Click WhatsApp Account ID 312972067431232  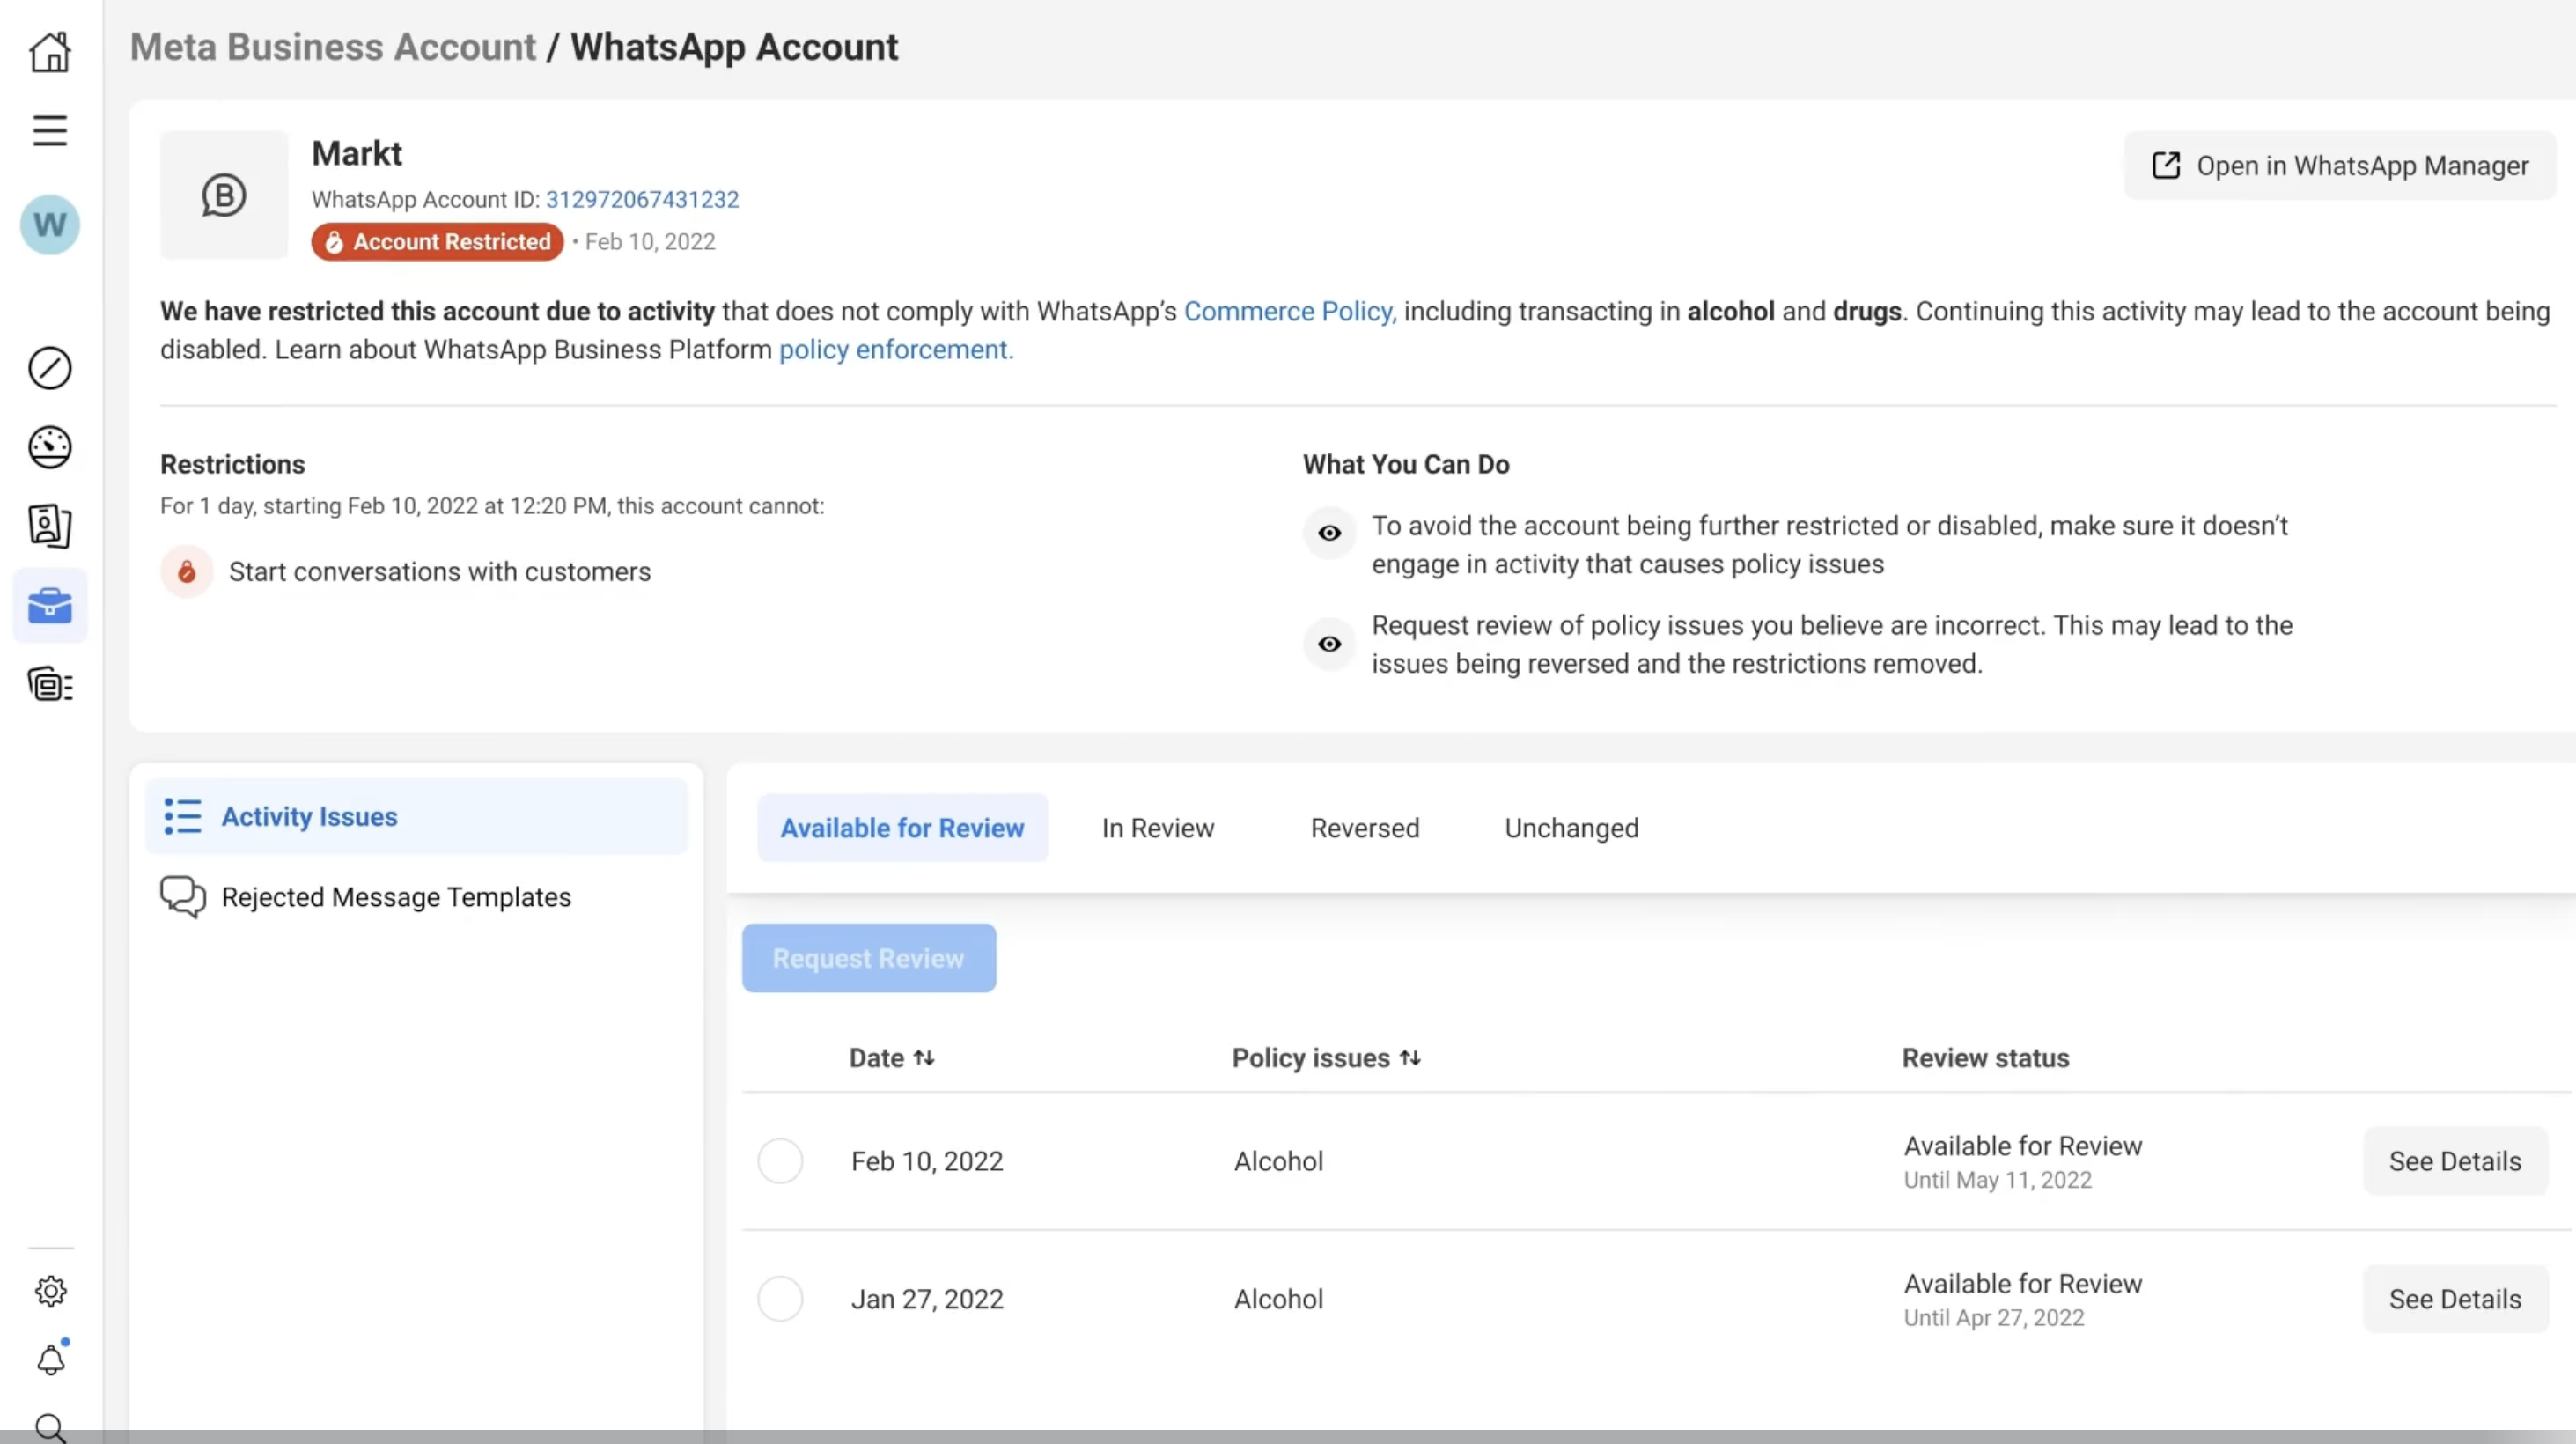click(x=642, y=199)
